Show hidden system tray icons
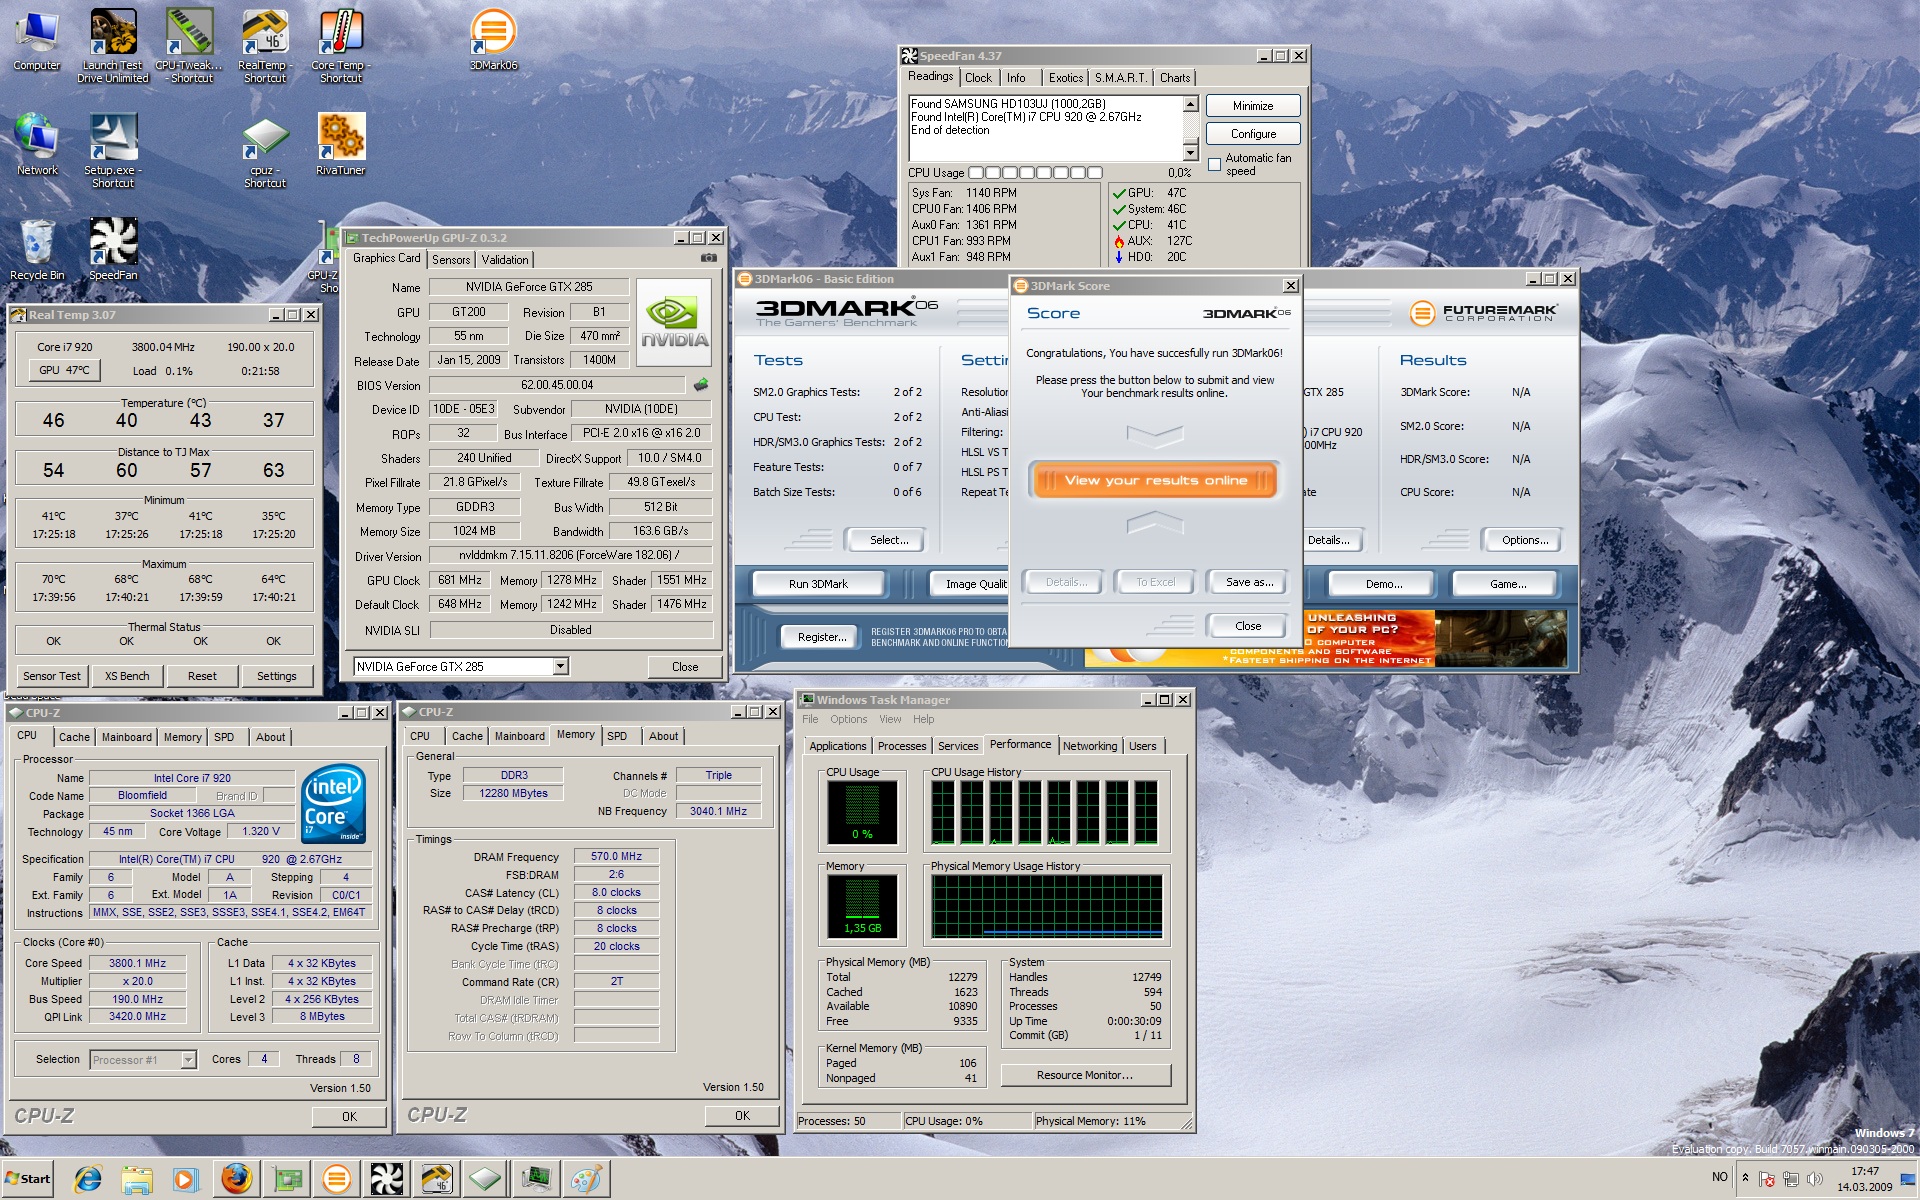 pos(1745,1177)
